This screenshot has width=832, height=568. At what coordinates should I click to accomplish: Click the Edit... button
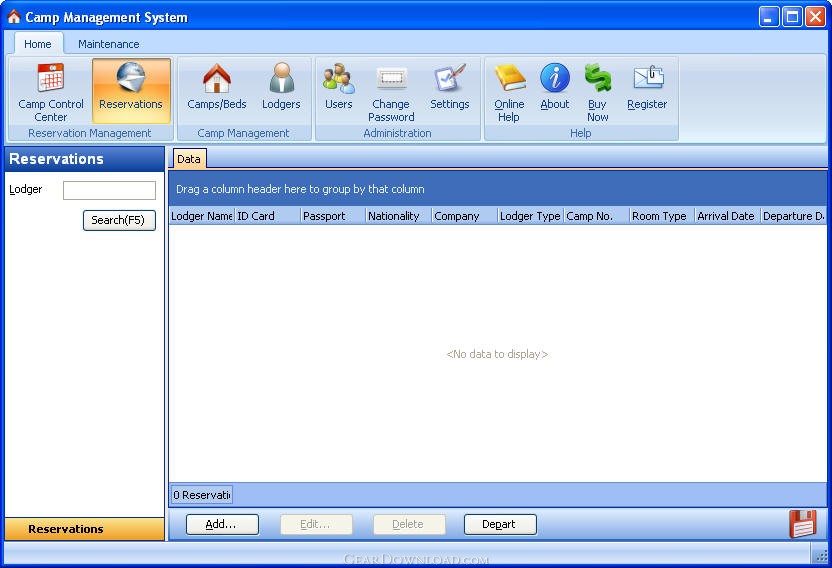point(316,524)
